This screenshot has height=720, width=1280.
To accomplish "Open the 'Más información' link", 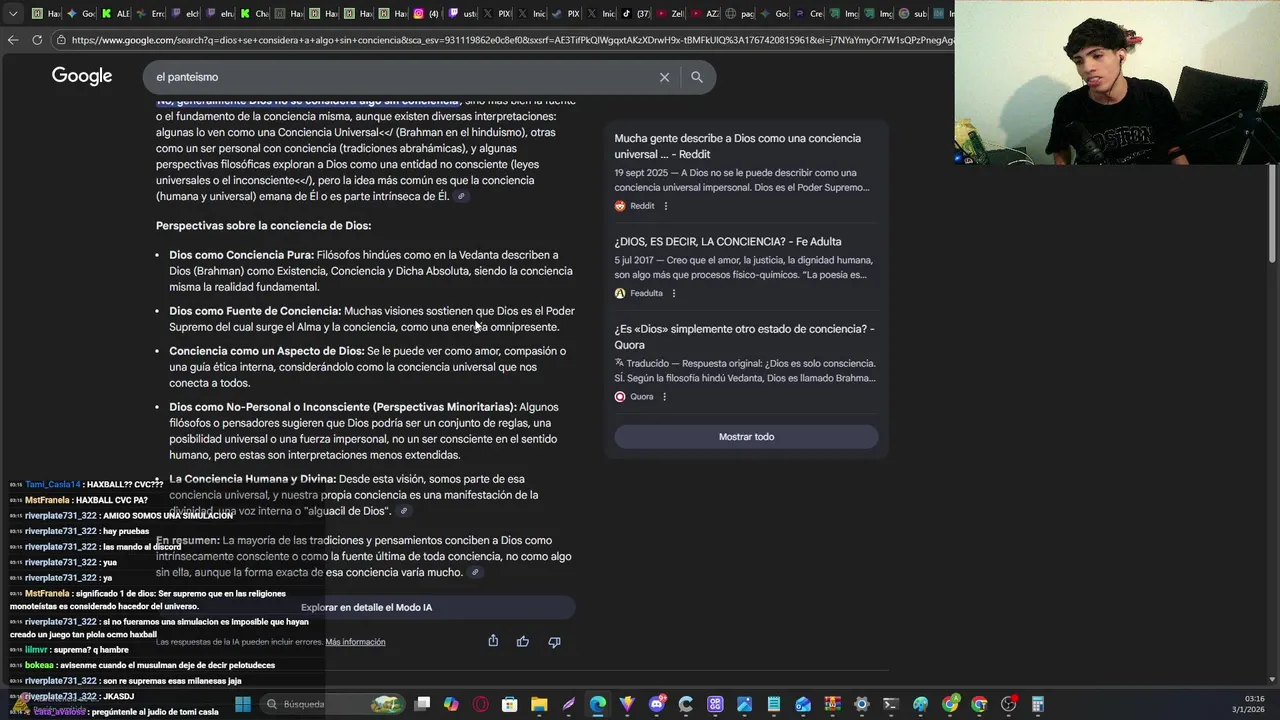I will 355,642.
